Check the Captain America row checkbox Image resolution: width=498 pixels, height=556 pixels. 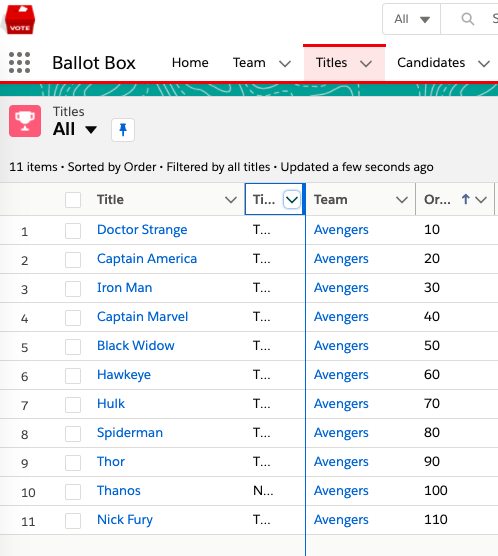(73, 260)
